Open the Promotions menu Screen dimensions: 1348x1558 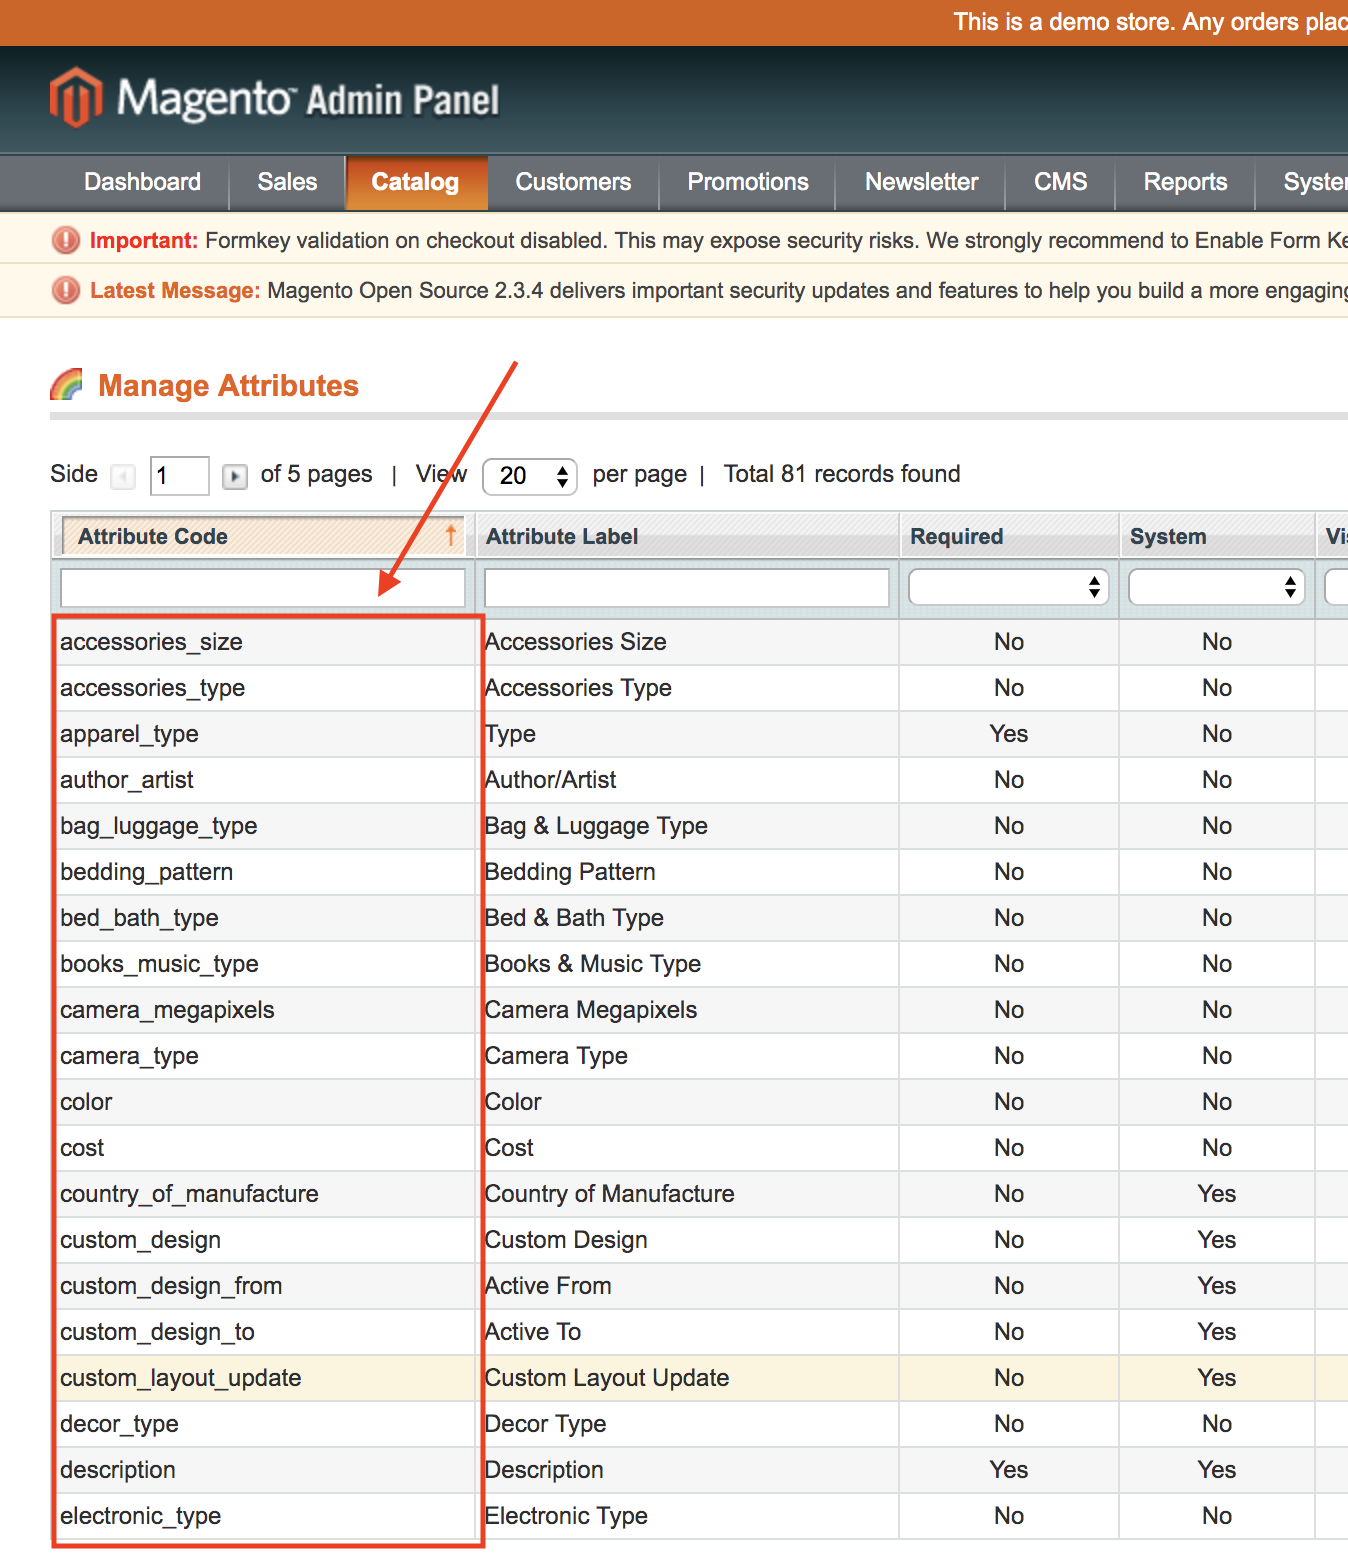(747, 182)
